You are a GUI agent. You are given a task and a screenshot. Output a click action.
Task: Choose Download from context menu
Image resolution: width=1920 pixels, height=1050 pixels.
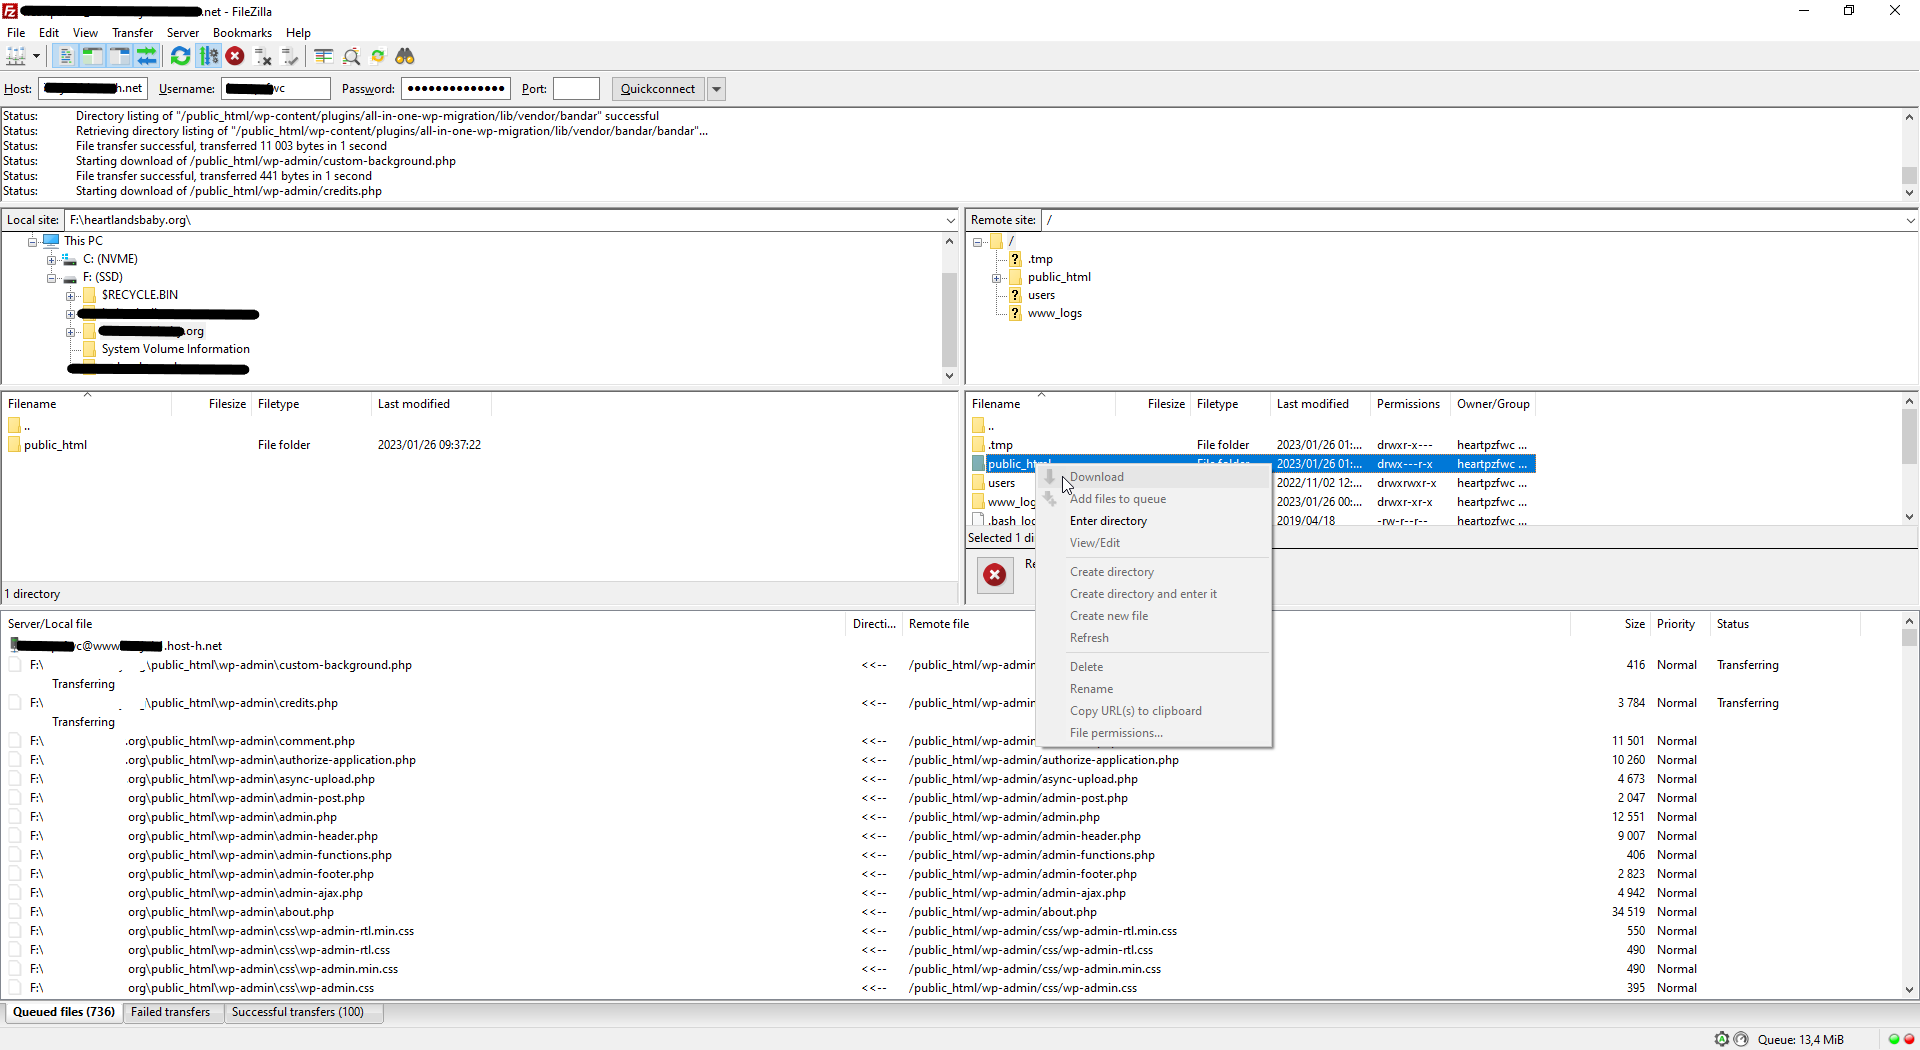click(x=1154, y=477)
